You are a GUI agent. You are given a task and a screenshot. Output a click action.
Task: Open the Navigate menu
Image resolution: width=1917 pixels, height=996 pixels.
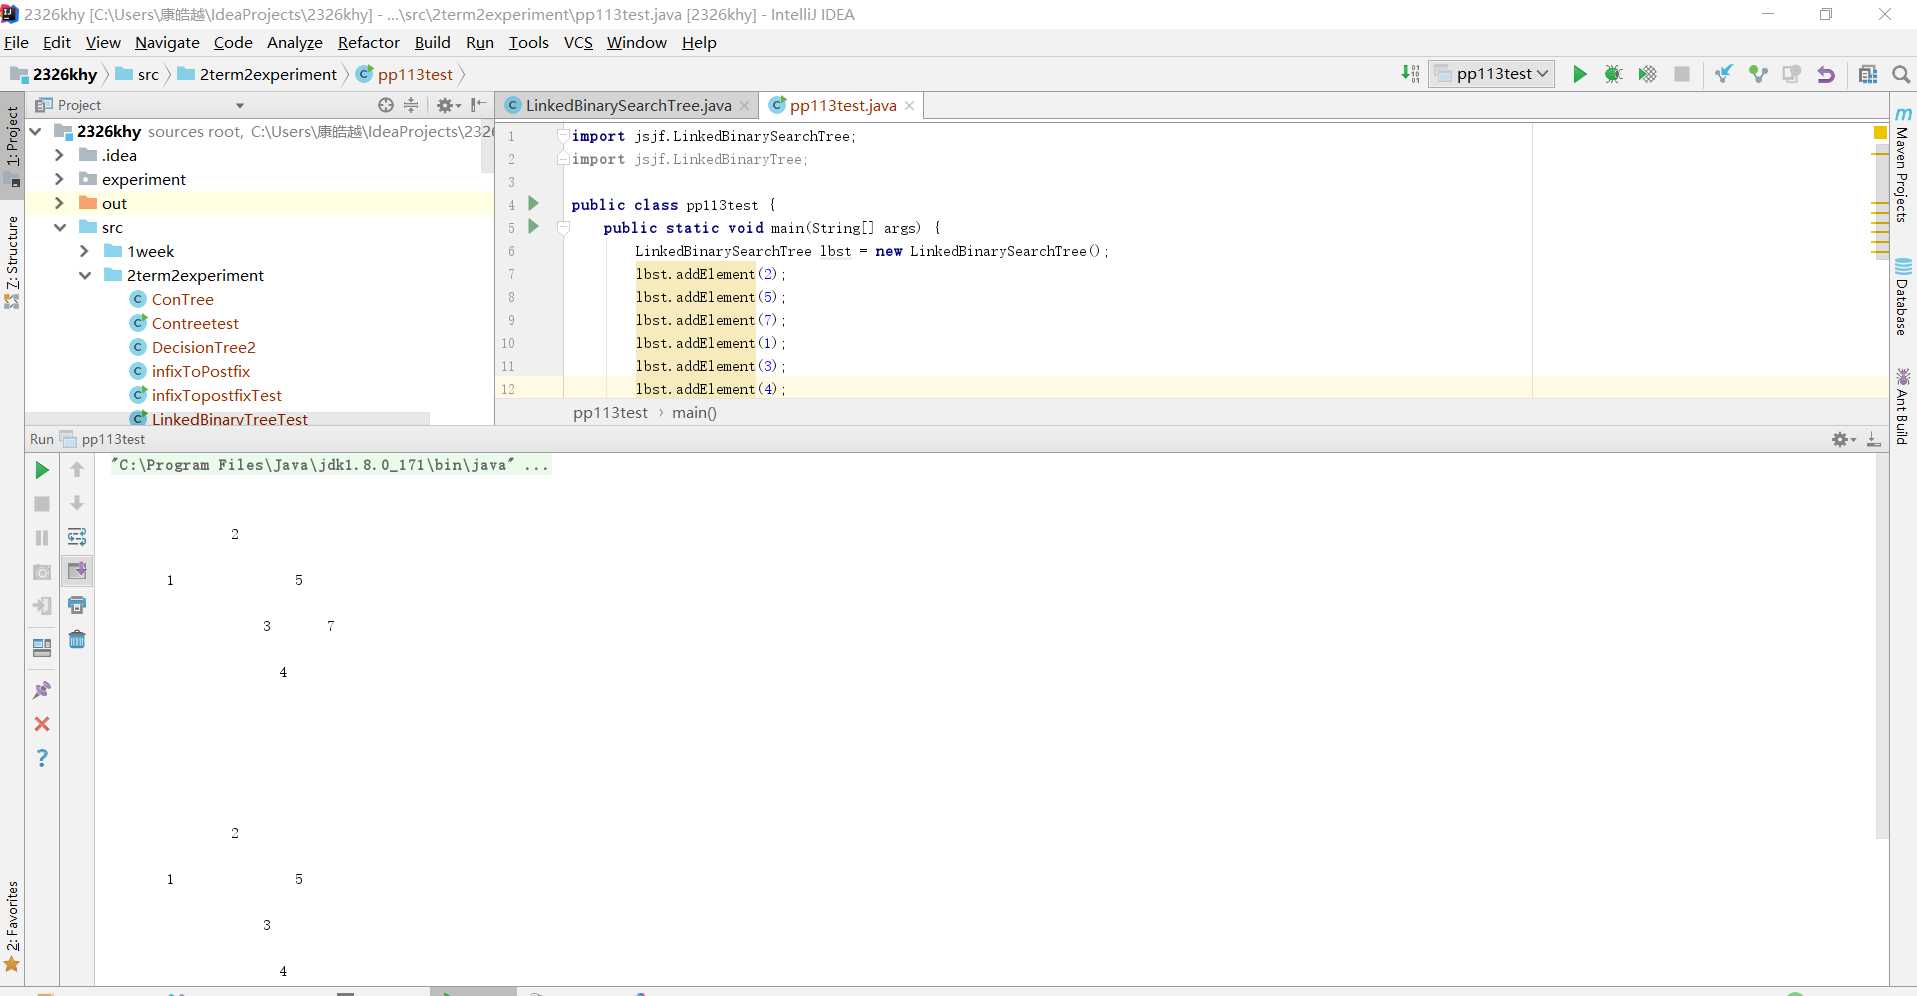pyautogui.click(x=167, y=42)
